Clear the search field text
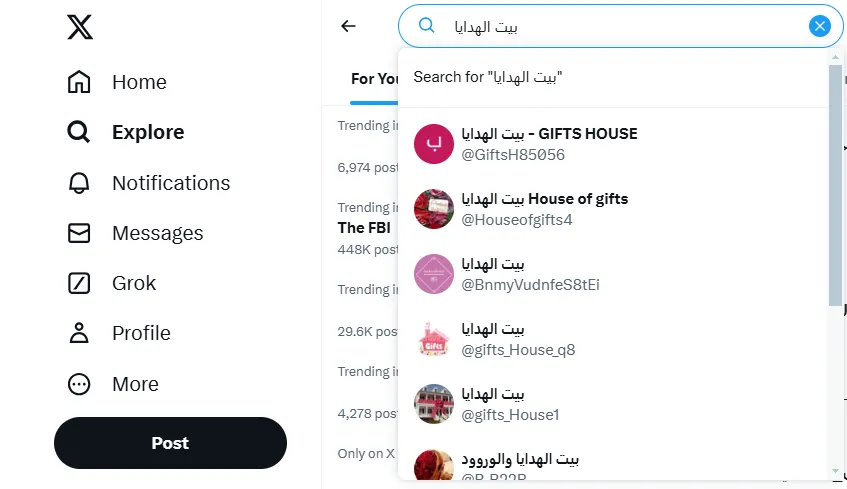 (820, 26)
